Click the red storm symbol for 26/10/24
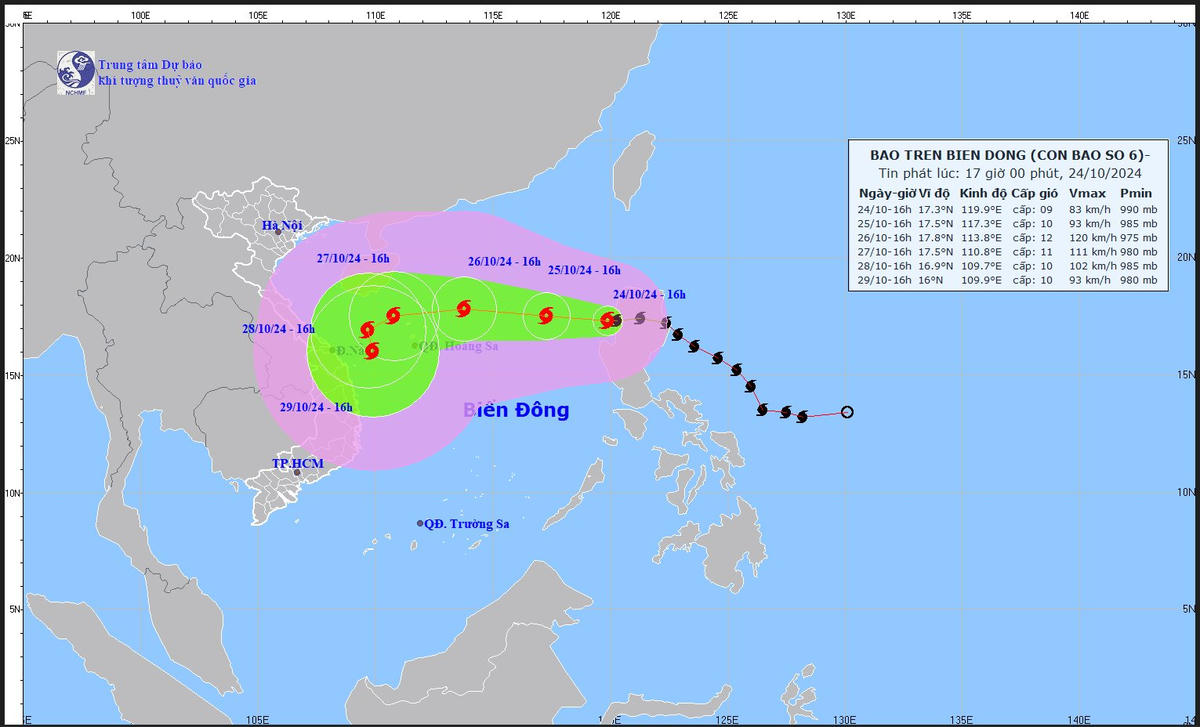Viewport: 1200px width, 727px height. coord(464,308)
